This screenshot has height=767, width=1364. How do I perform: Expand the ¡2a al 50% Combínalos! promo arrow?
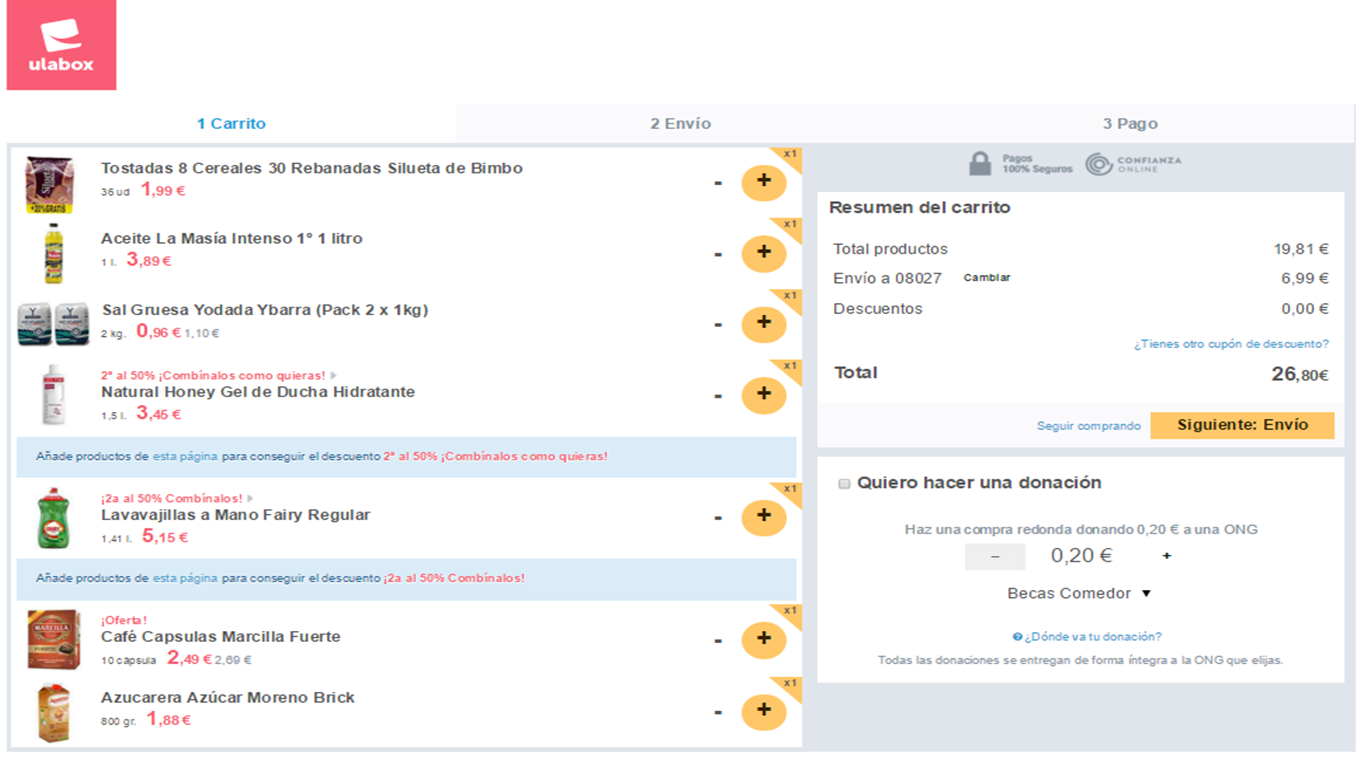[x=250, y=498]
